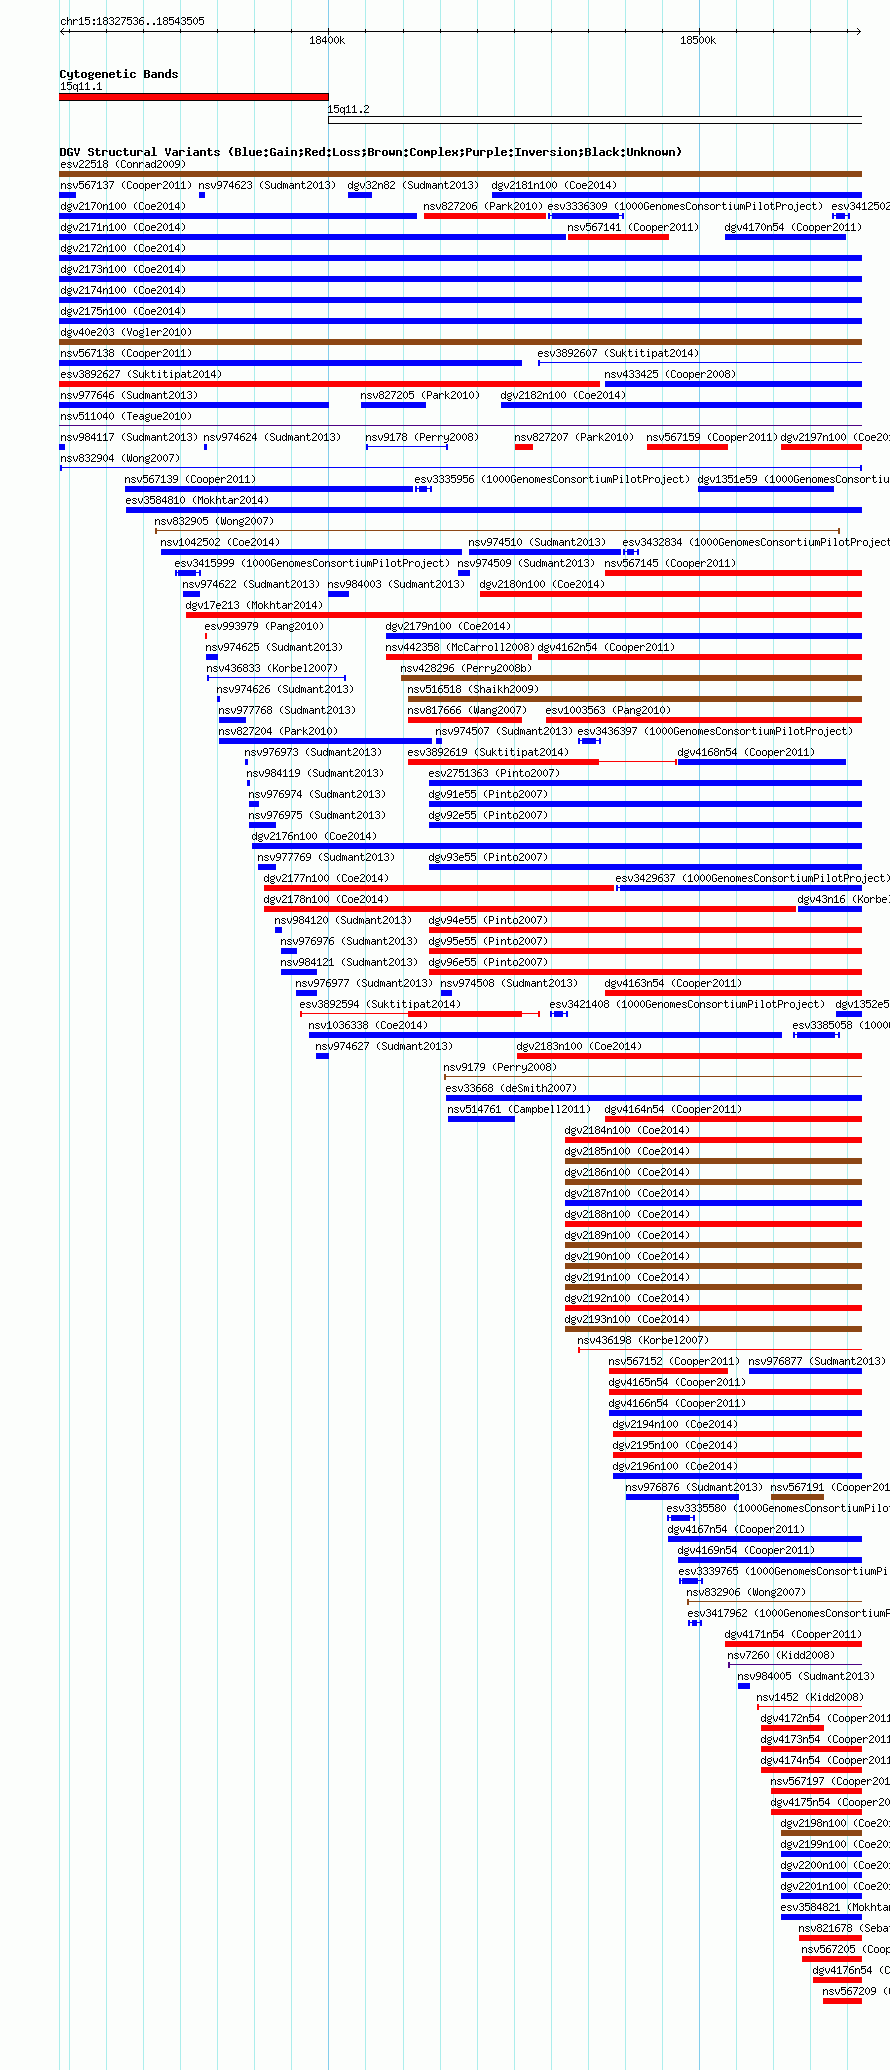This screenshot has height=2070, width=890.
Task: Click the 15q11.2 band label
Action: (x=349, y=109)
